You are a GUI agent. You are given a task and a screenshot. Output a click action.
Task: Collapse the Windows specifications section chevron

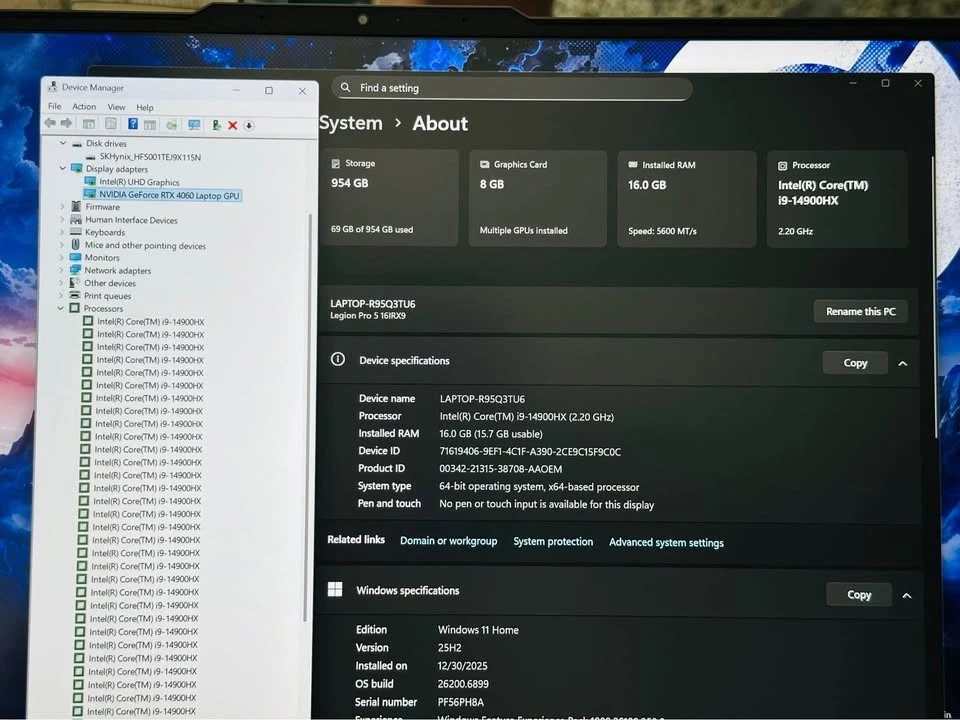click(907, 596)
